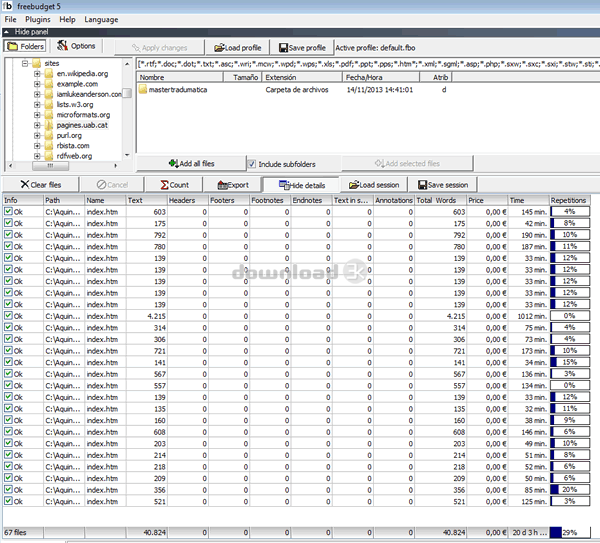The image size is (600, 543).
Task: Expand the lists.w3.org tree node
Action: (x=37, y=104)
